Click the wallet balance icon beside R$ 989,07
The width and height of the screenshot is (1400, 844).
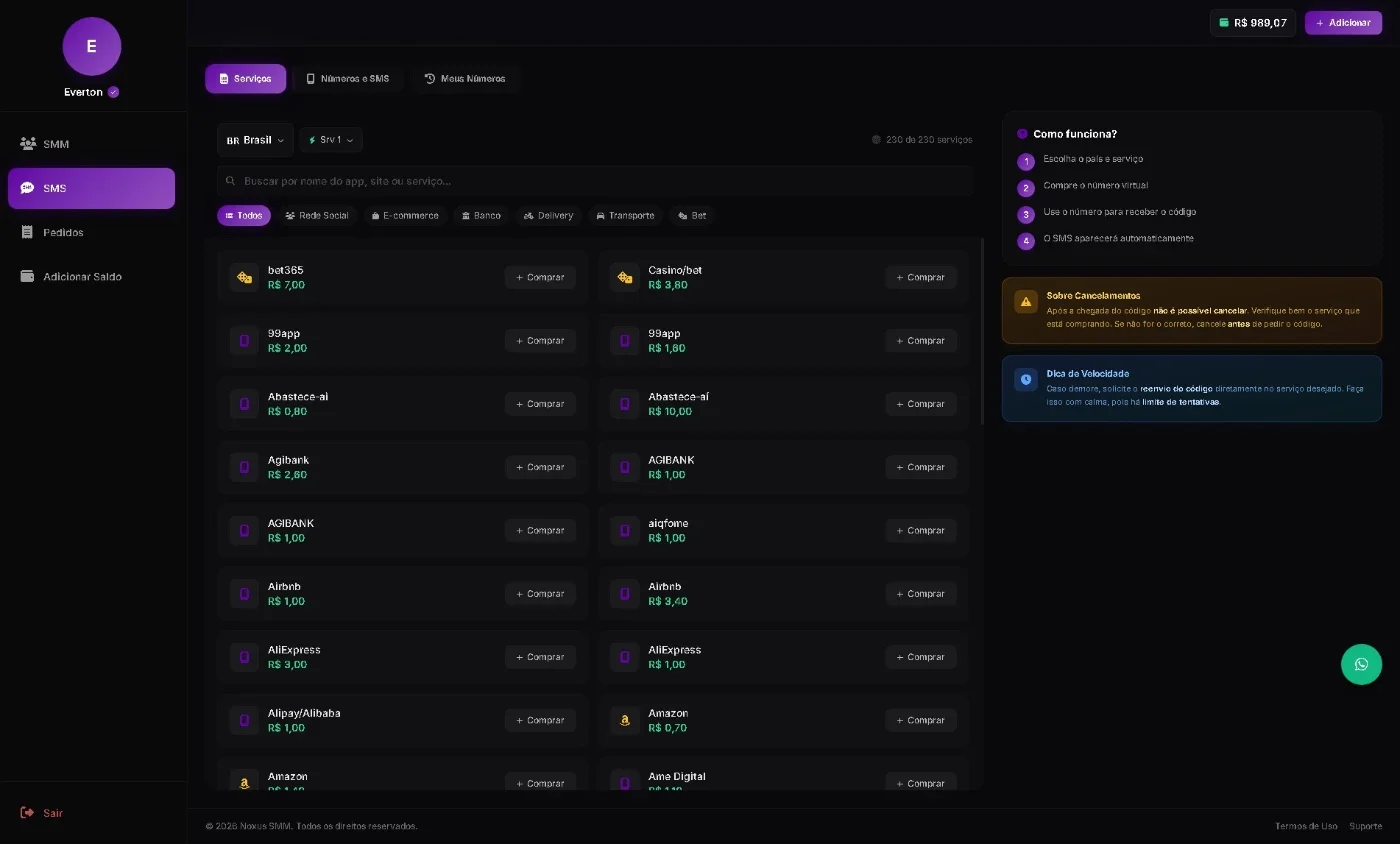point(1224,22)
